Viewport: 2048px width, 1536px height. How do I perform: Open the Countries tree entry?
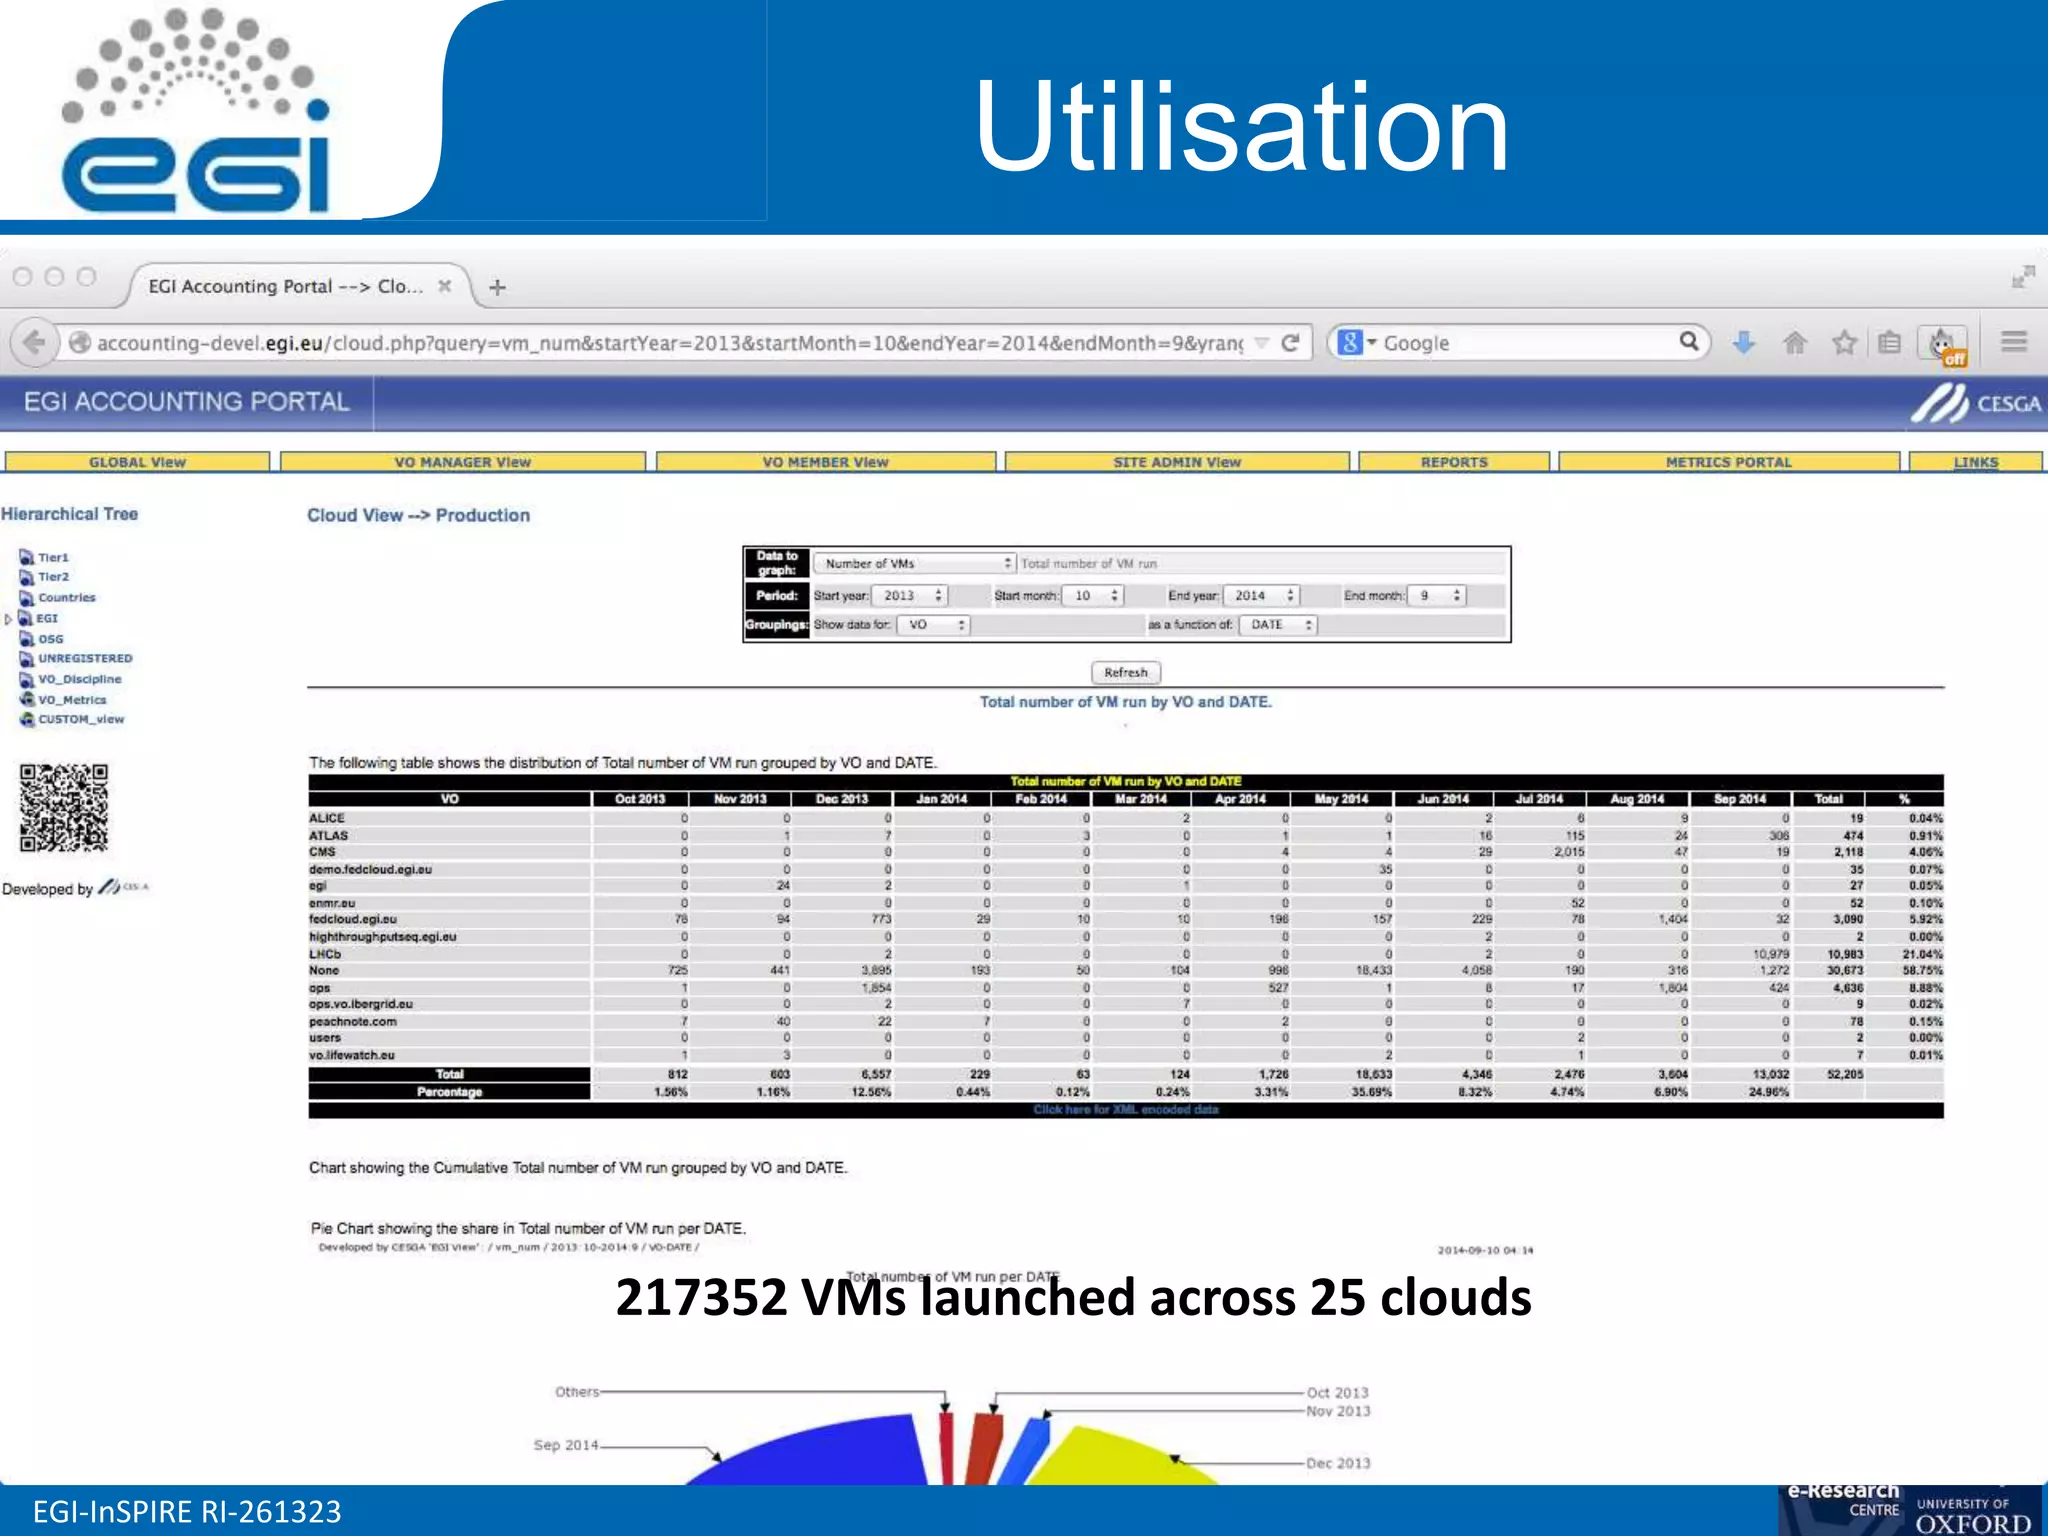pos(67,598)
